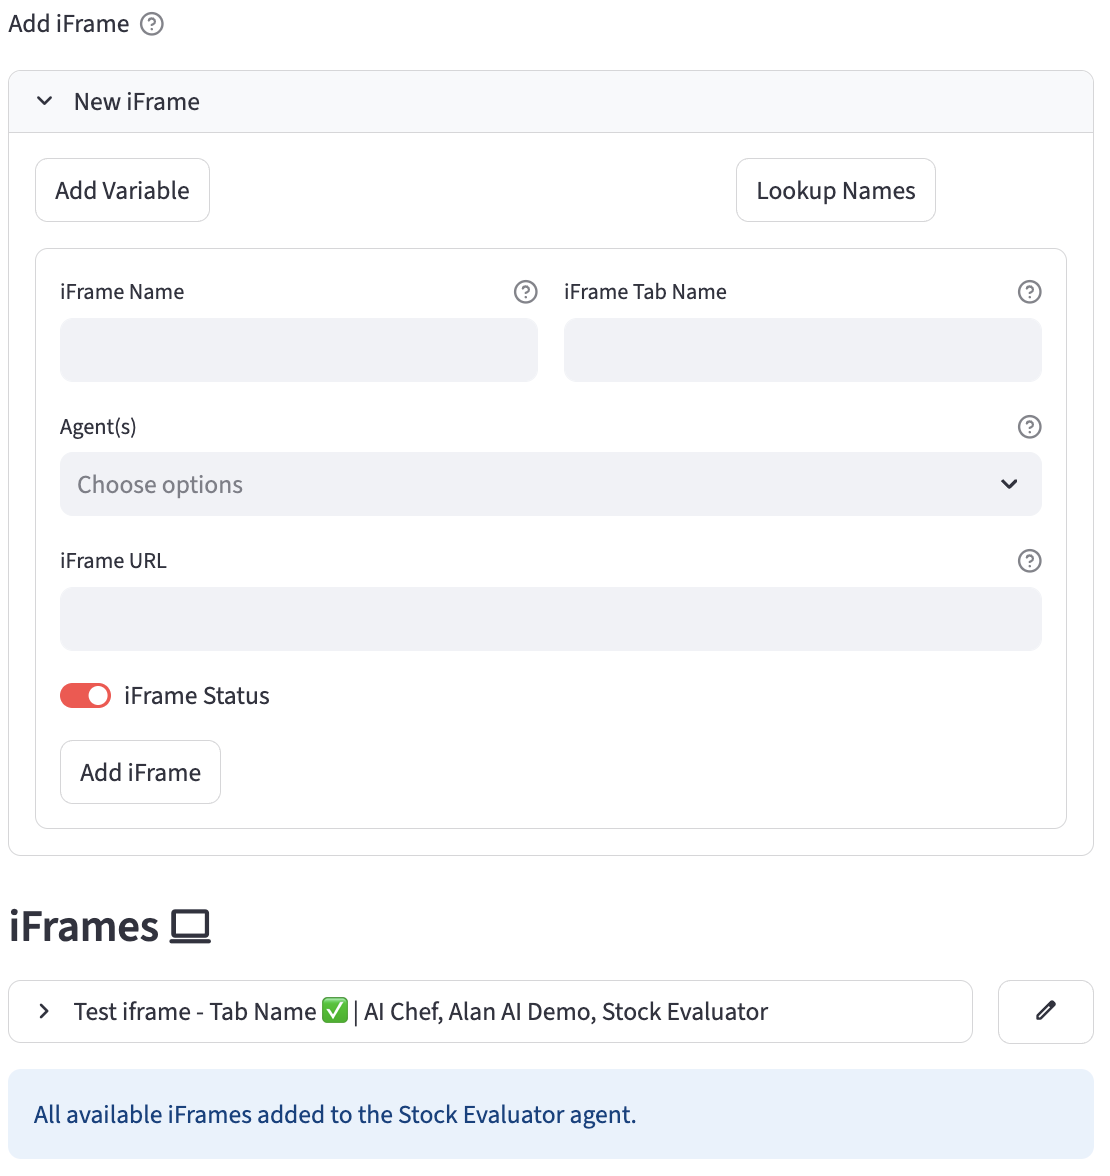The image size is (1110, 1176).
Task: Expand the Test iframe - Tab Name entry
Action: click(x=44, y=1011)
